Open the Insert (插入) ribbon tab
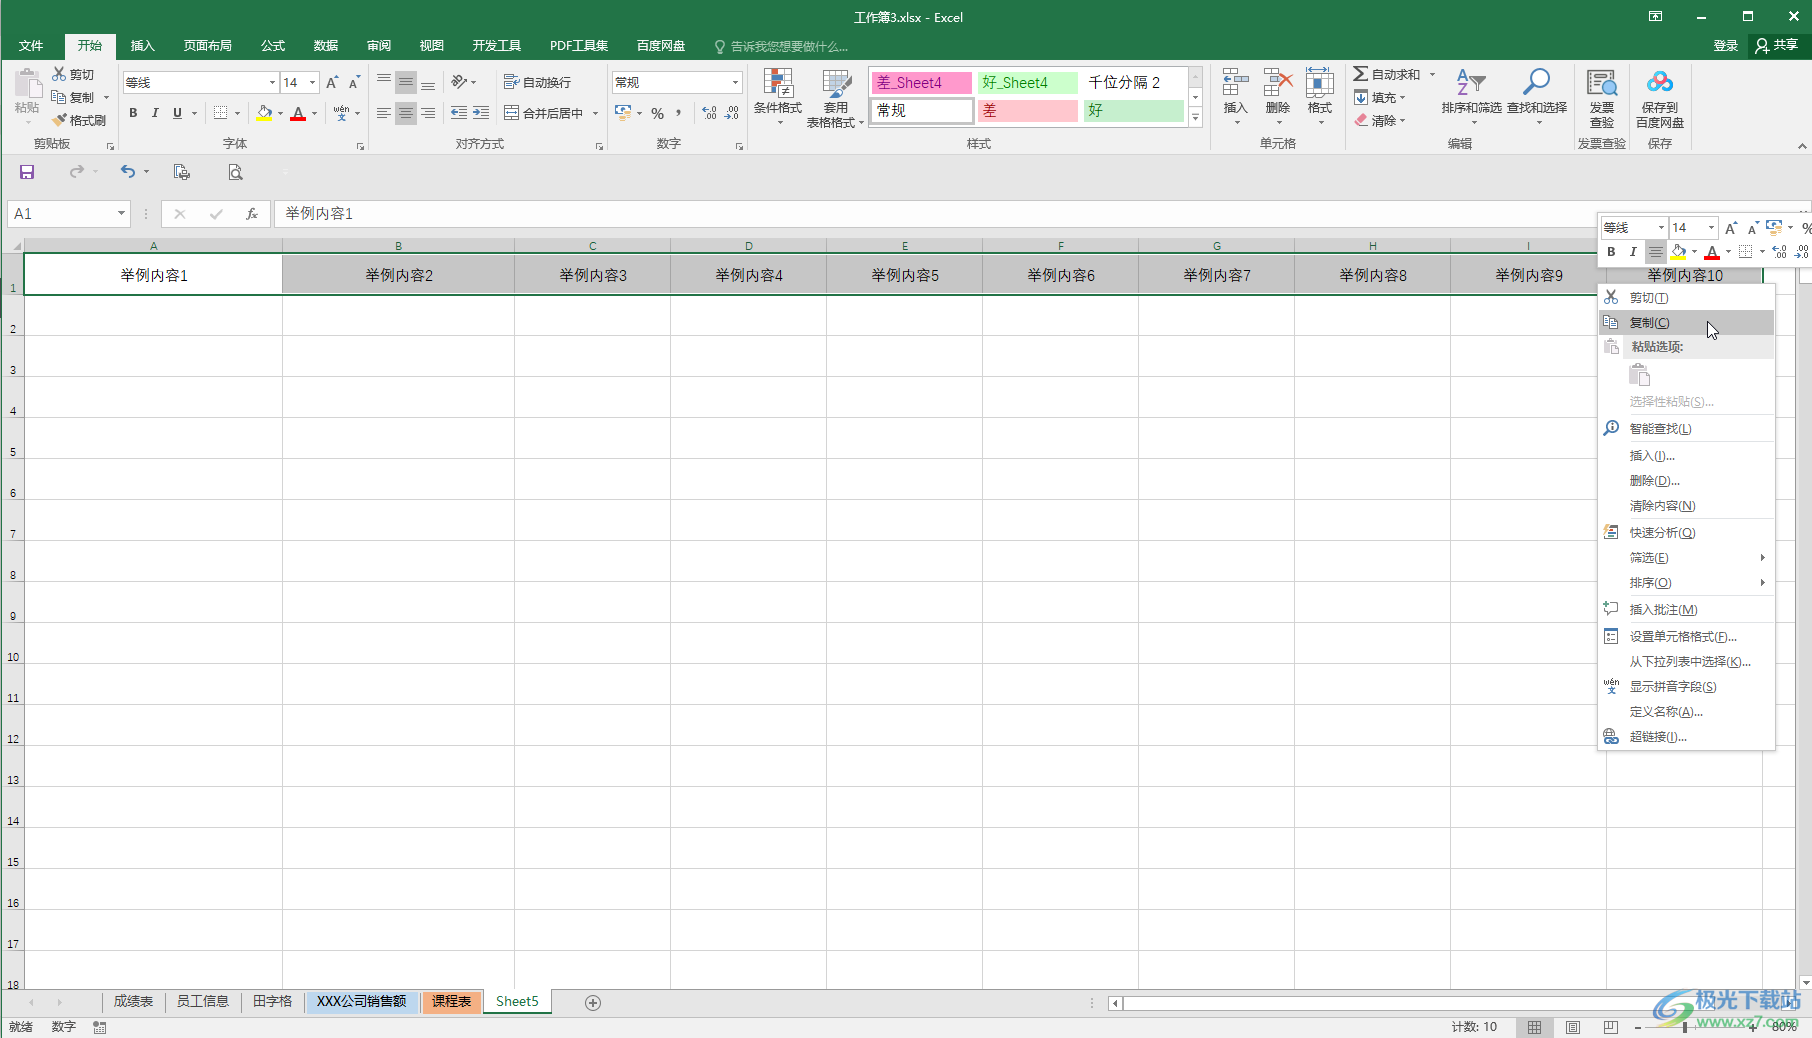 (142, 46)
